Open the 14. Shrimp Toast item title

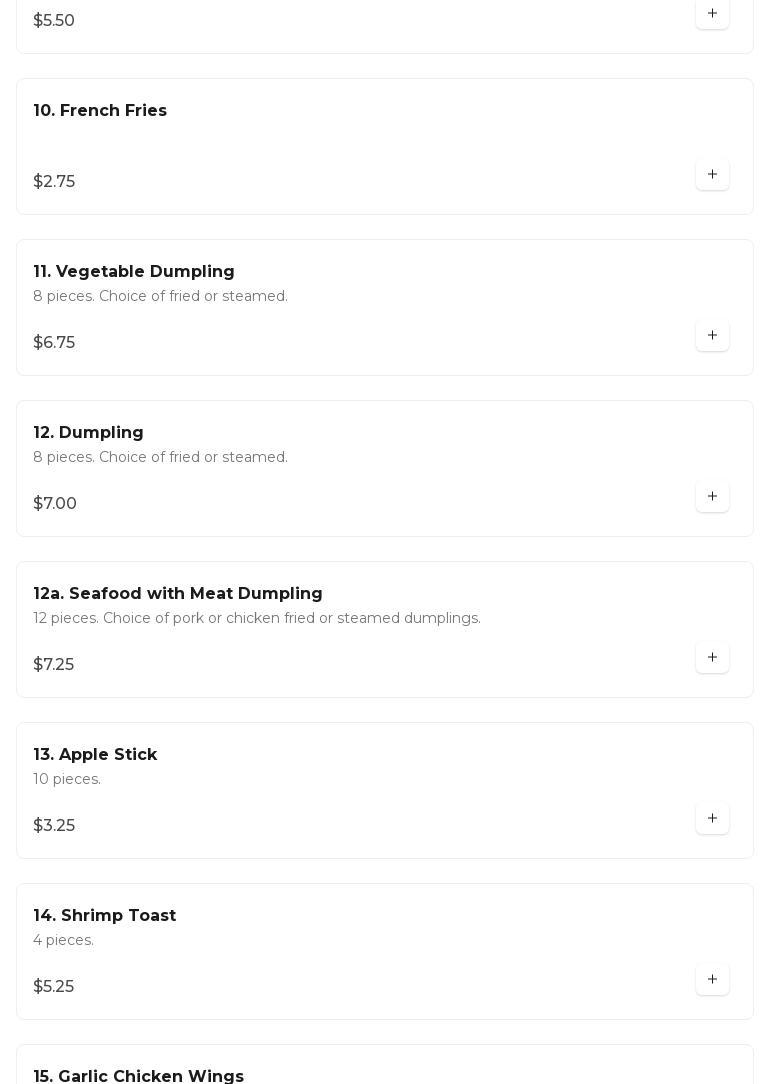105,916
